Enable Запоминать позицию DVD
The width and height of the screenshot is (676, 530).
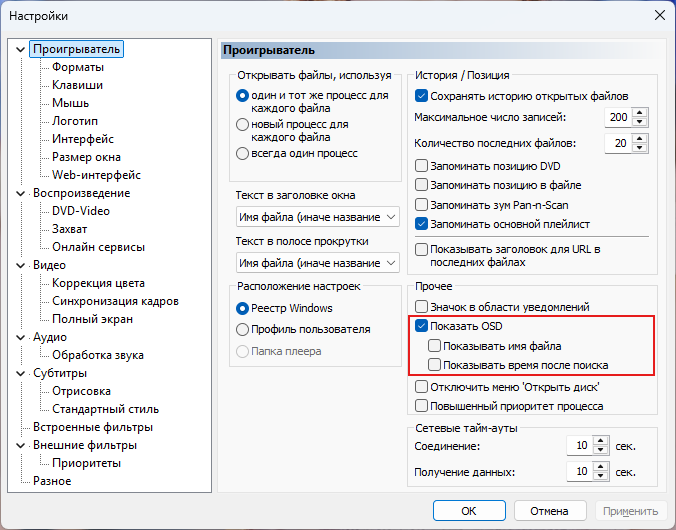click(x=421, y=166)
